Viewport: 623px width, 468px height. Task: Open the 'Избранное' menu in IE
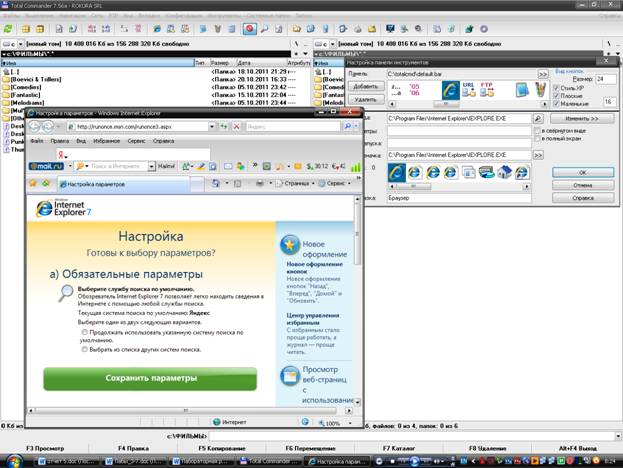point(92,140)
